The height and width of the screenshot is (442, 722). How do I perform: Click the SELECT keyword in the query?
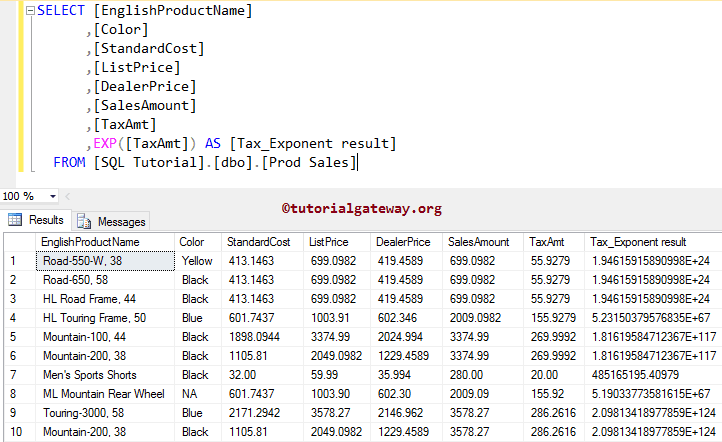point(61,11)
